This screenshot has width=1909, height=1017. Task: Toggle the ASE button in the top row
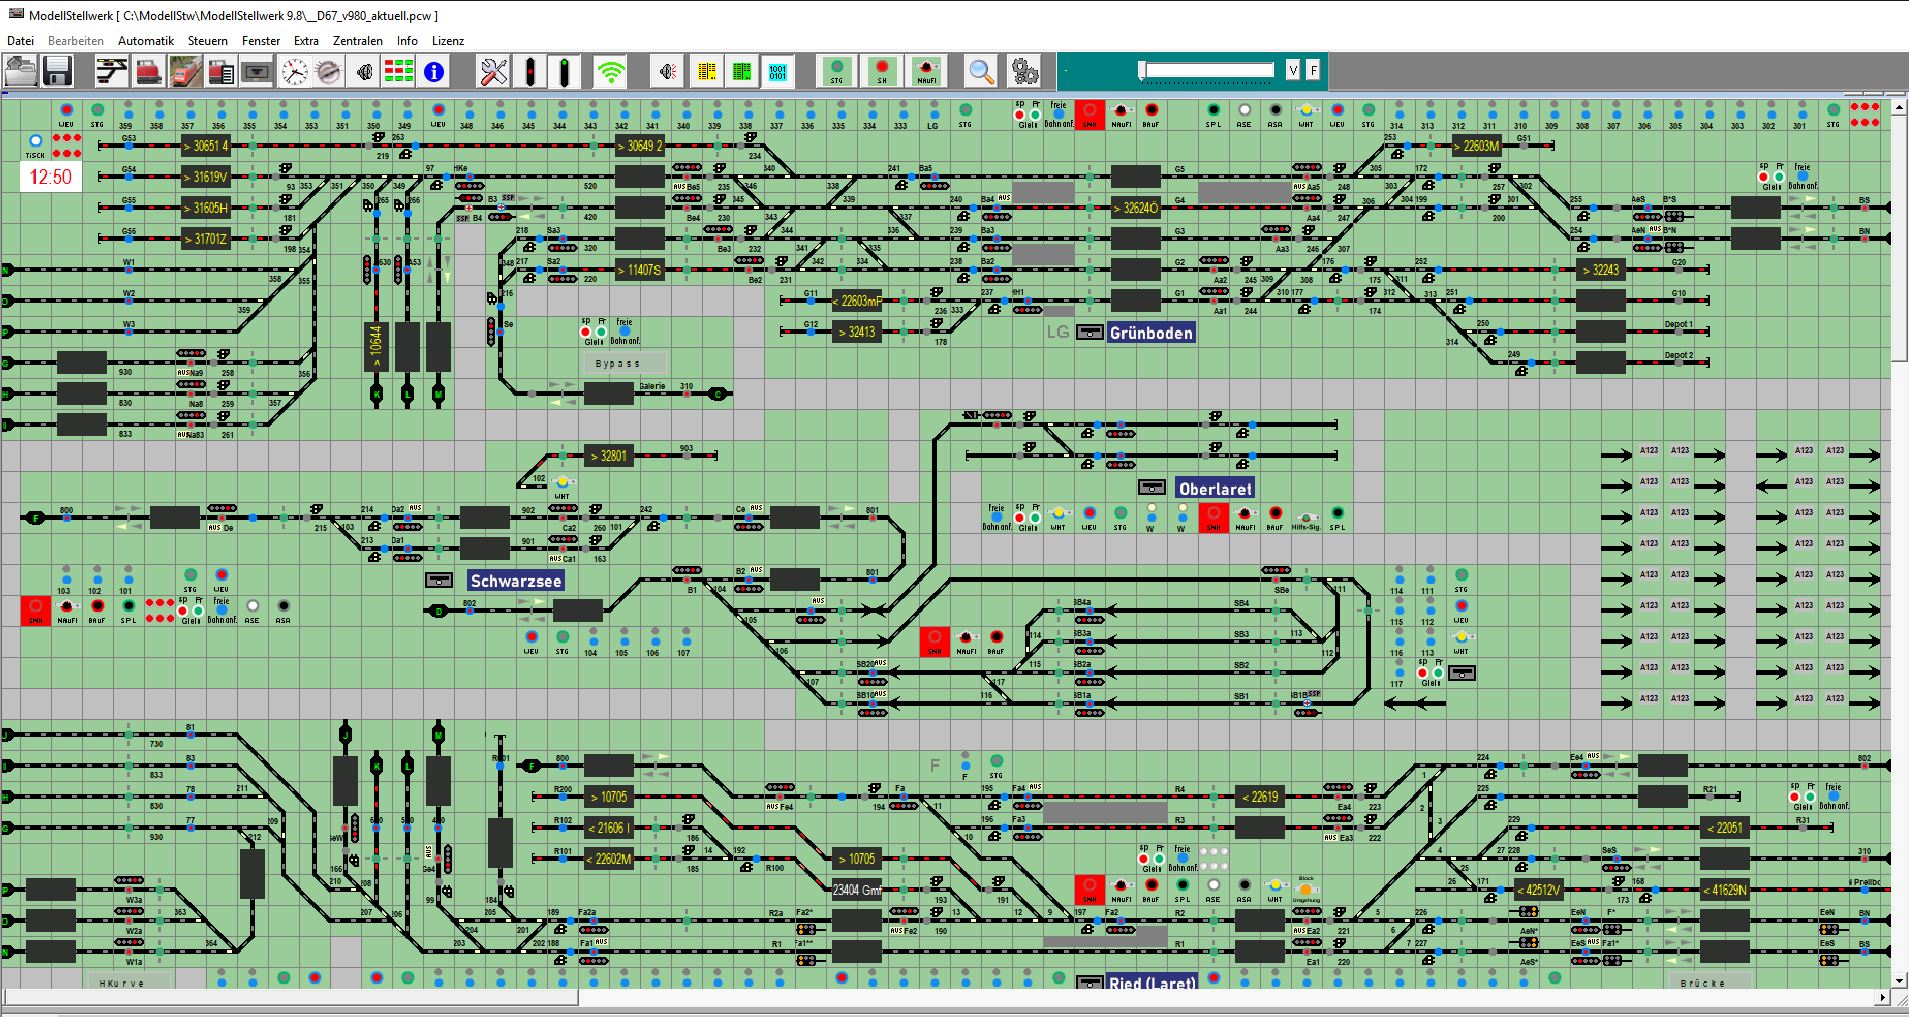tap(1244, 110)
